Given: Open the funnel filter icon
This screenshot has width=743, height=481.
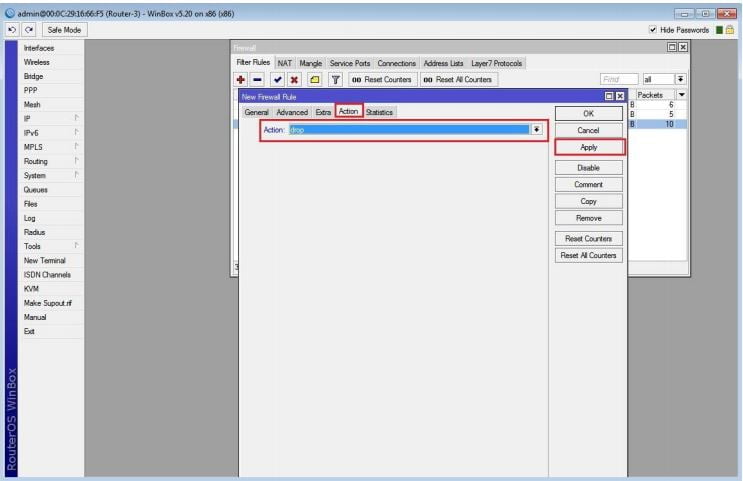Looking at the screenshot, I should [x=335, y=79].
